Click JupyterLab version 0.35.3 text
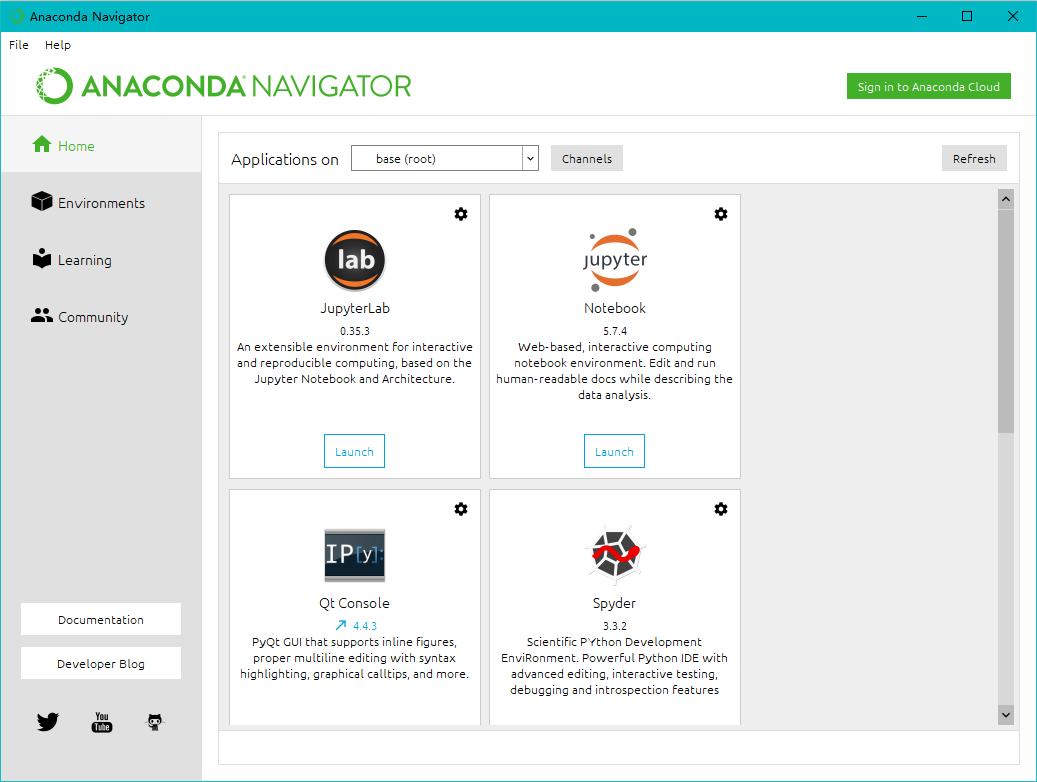This screenshot has width=1037, height=782. 354,331
